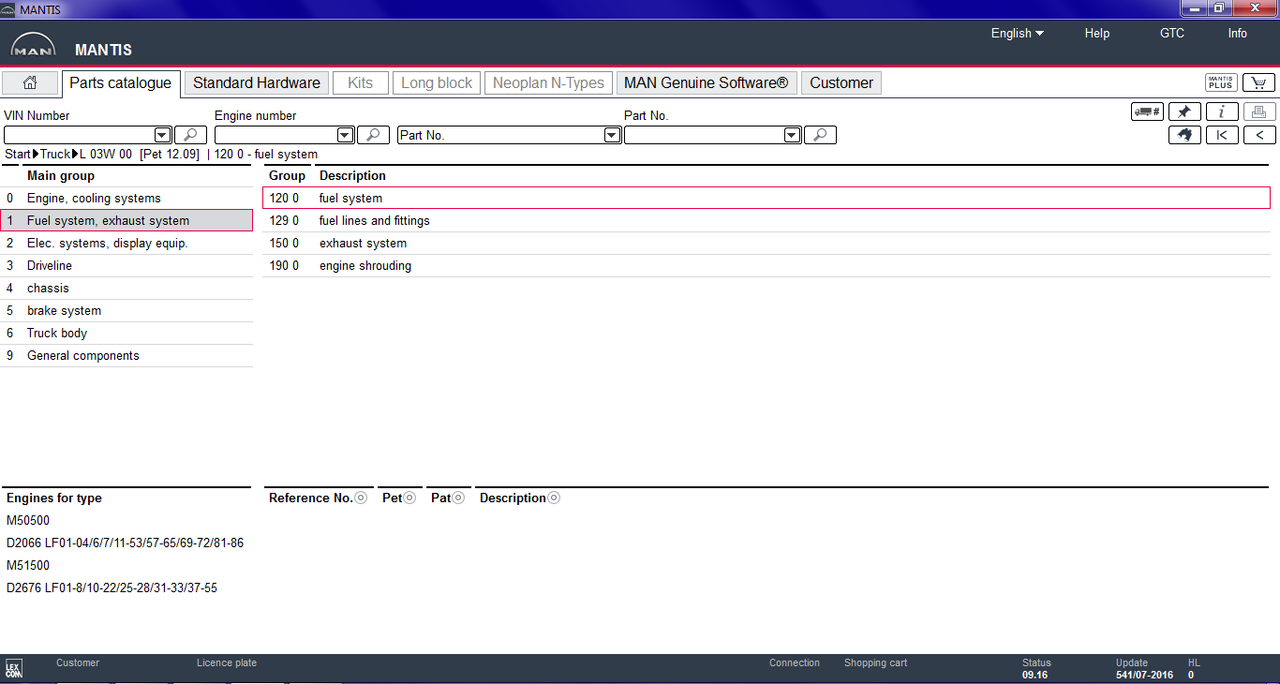Go back one step with < button
1280x684 pixels.
pyautogui.click(x=1259, y=135)
